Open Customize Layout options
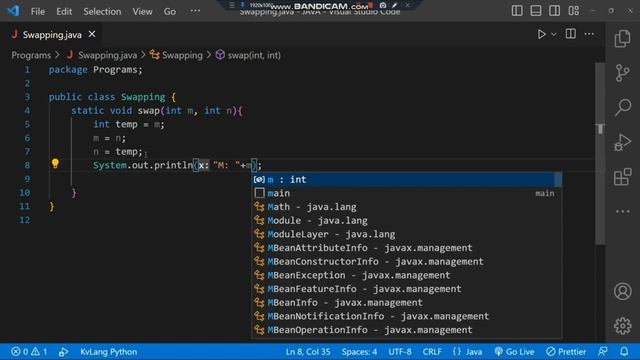640x360 pixels. [x=573, y=11]
